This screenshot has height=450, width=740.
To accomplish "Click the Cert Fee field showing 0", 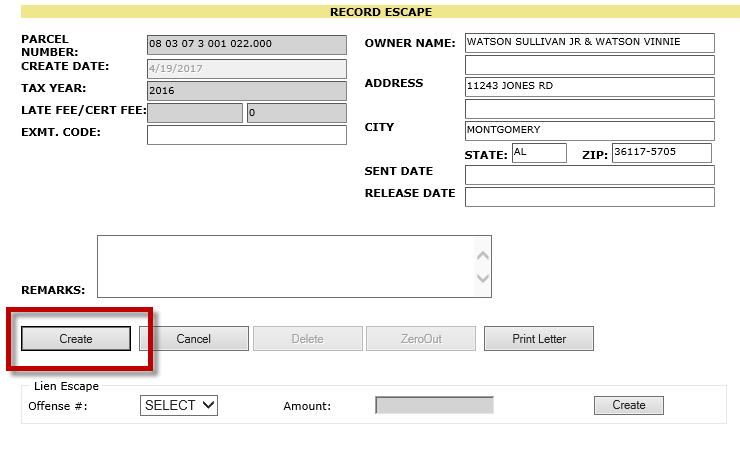I will coord(297,113).
